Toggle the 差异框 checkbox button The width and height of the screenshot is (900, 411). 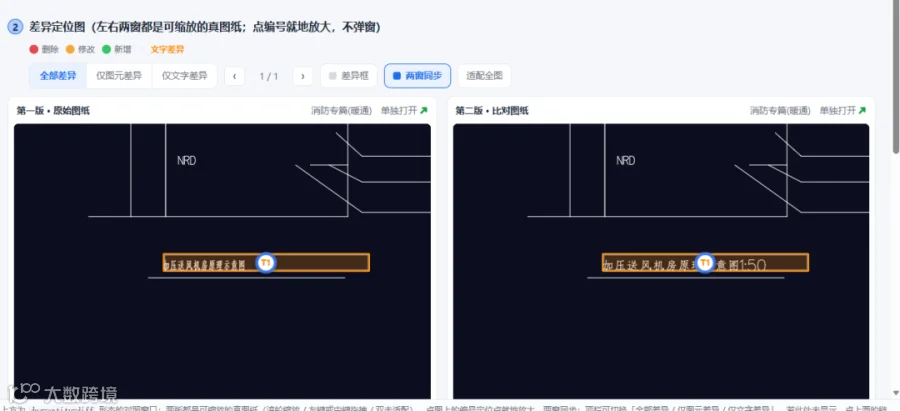point(348,76)
